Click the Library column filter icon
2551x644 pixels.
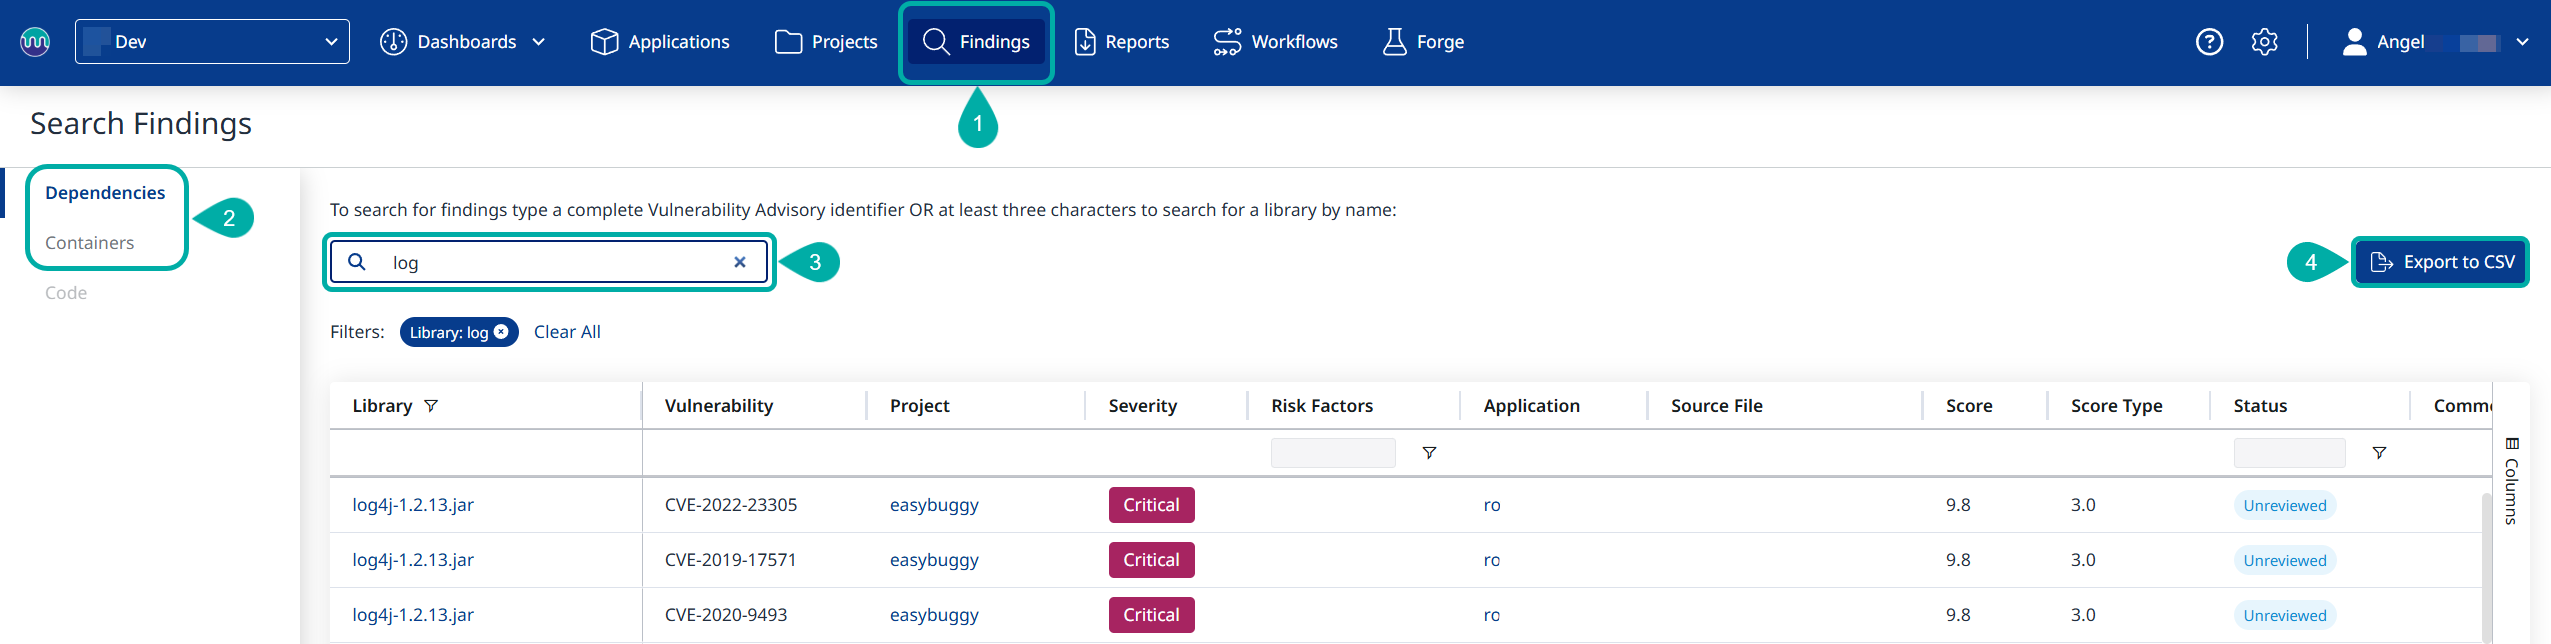(431, 406)
